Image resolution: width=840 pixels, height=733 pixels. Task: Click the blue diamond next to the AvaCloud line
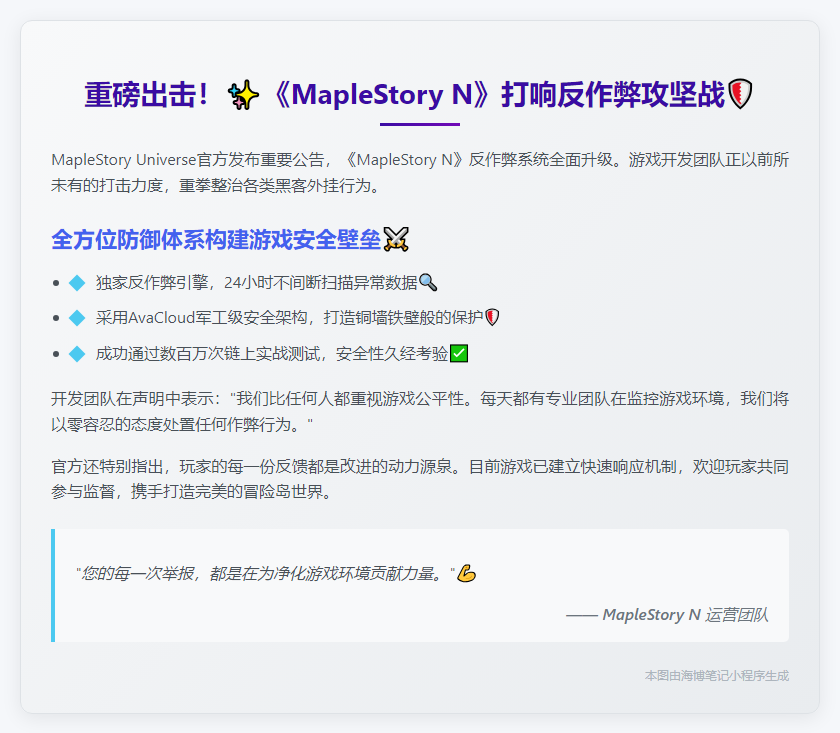(77, 320)
